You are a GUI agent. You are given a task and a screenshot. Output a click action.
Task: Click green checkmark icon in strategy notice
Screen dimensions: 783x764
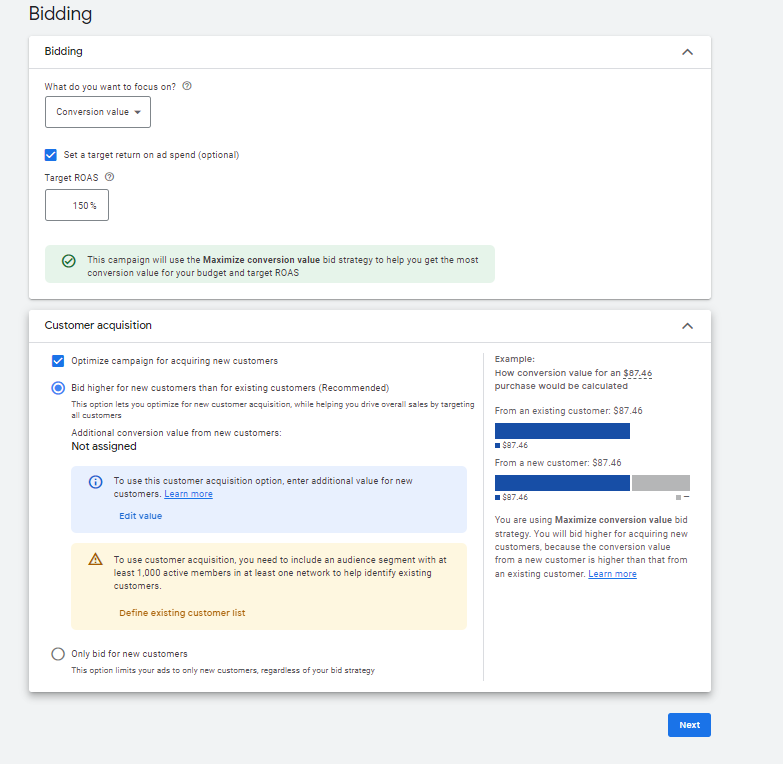coord(68,261)
